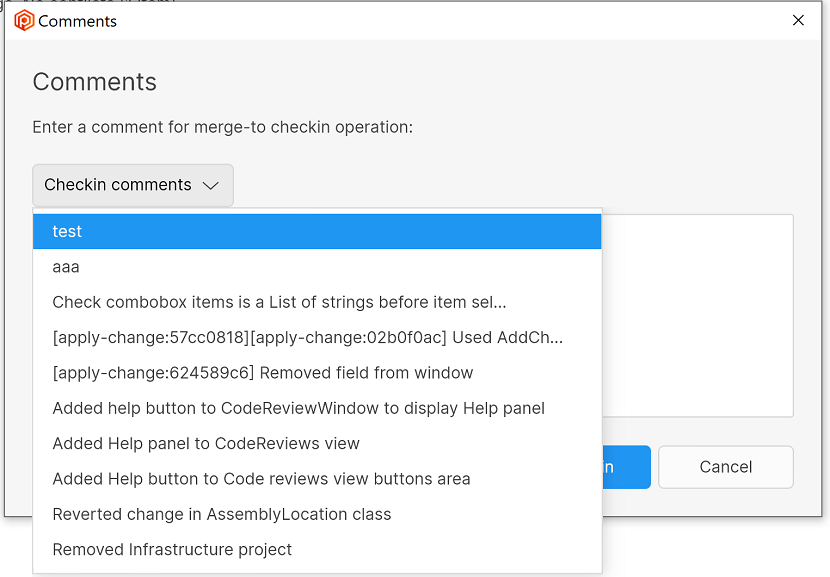Click the Plastic SCM logo in title bar
Viewport: 830px width, 577px height.
point(24,20)
